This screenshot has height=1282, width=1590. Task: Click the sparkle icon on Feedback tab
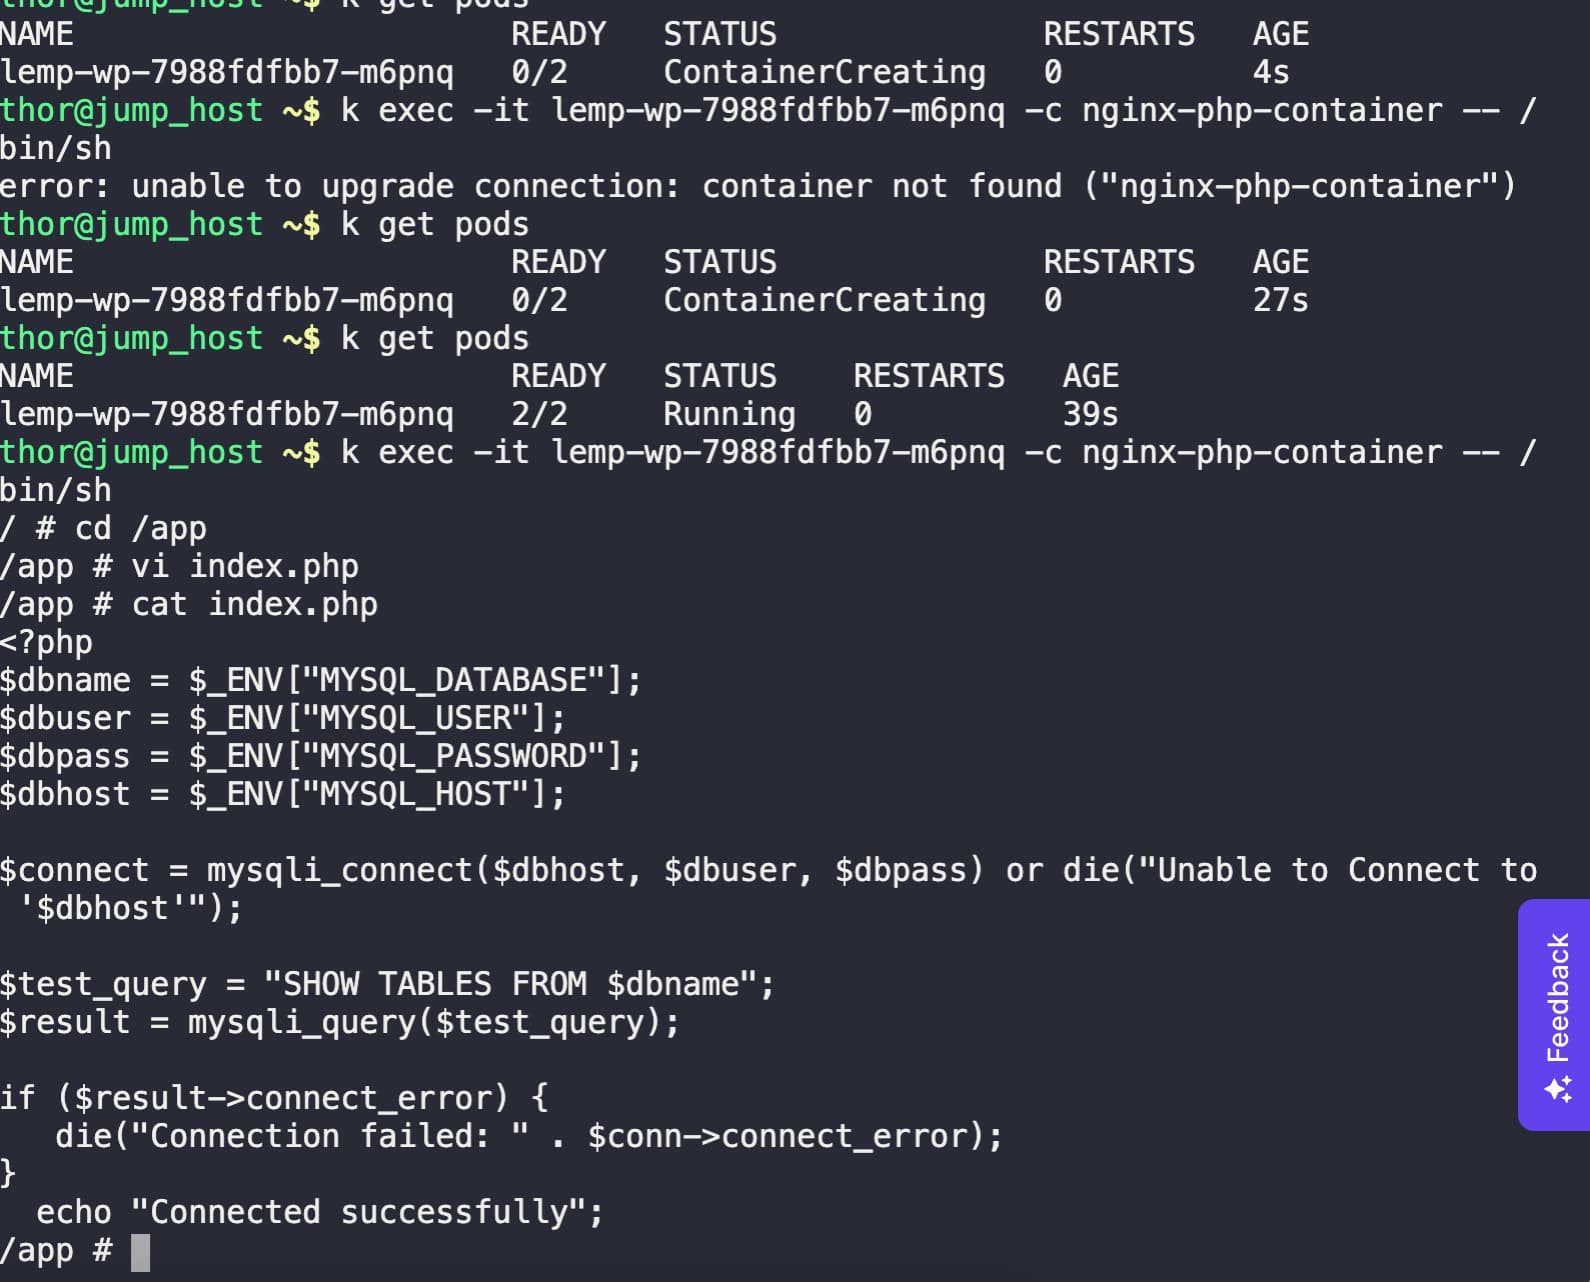click(x=1558, y=1090)
